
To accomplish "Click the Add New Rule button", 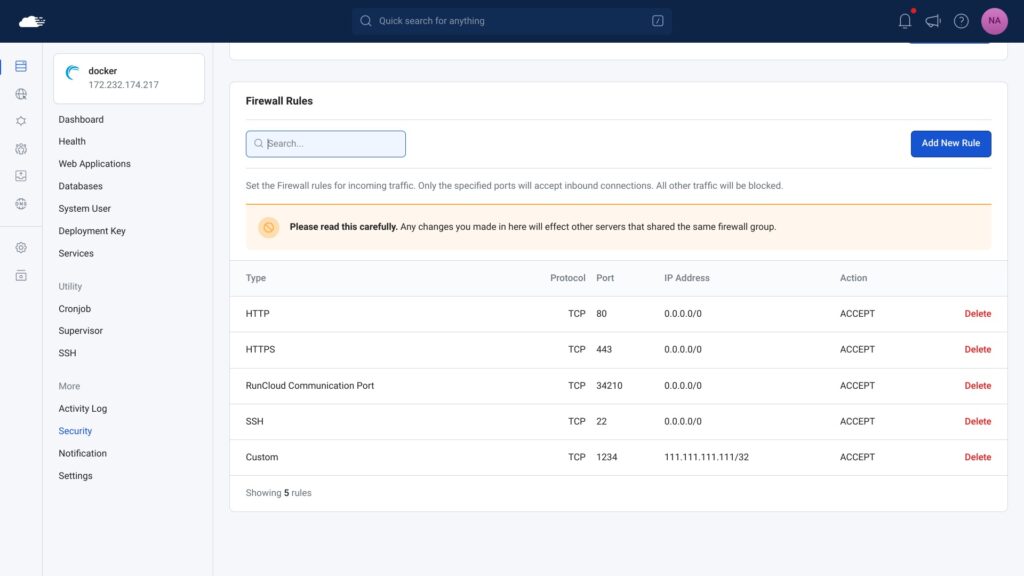I will pyautogui.click(x=950, y=143).
